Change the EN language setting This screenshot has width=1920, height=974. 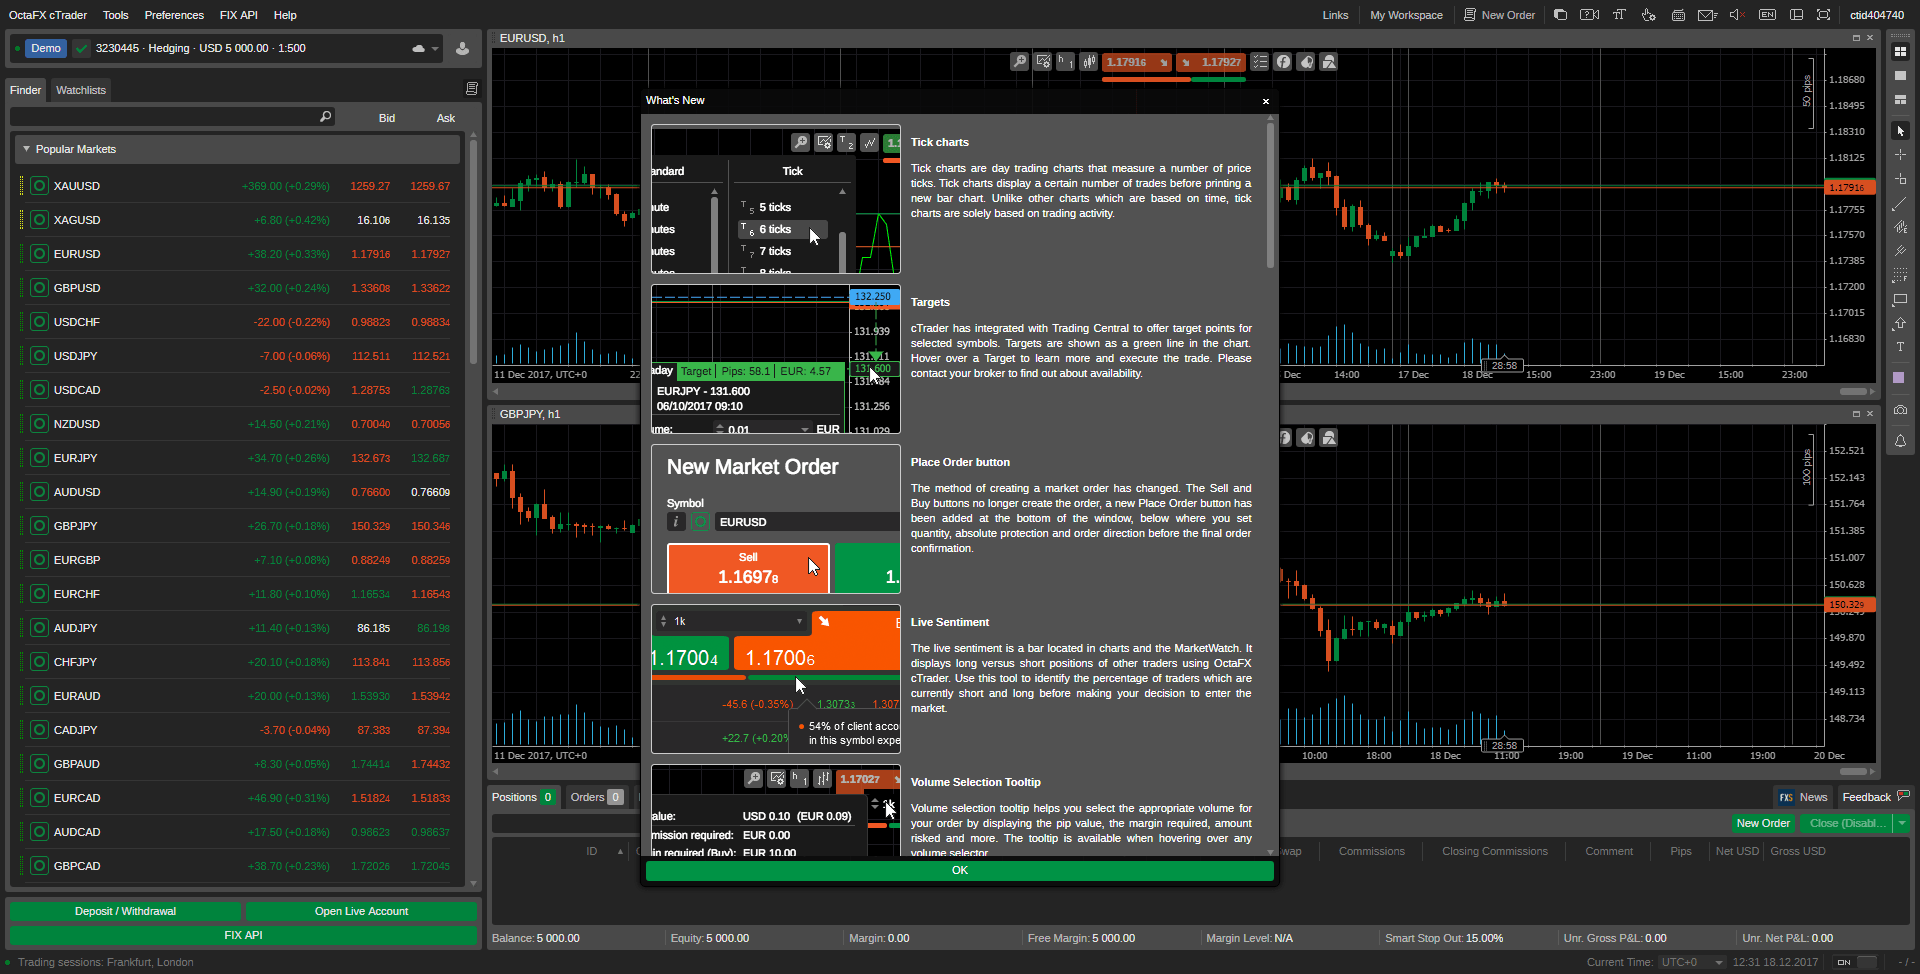(x=1767, y=15)
